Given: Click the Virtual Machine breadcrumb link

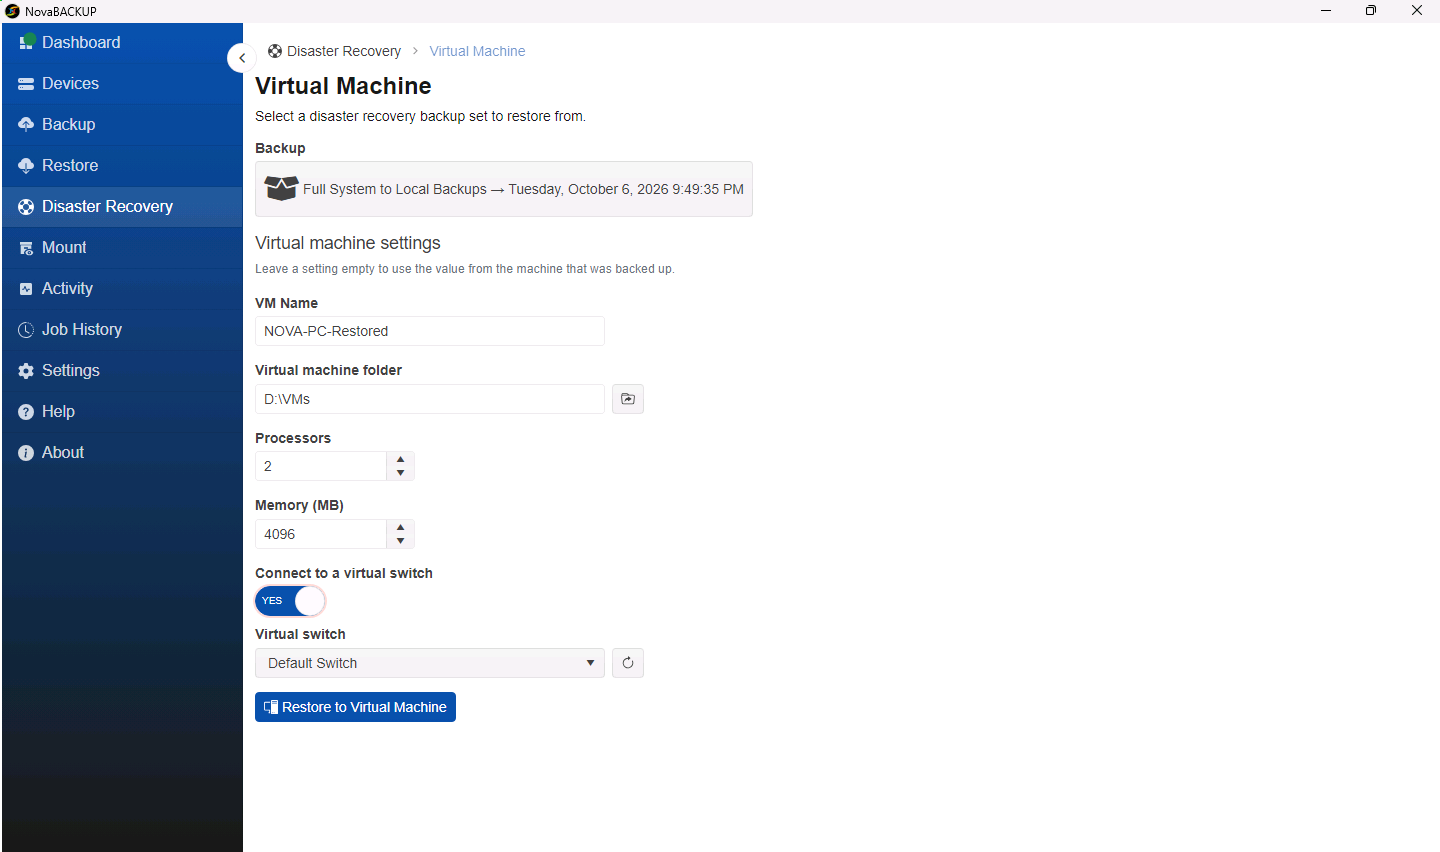Looking at the screenshot, I should coord(477,51).
